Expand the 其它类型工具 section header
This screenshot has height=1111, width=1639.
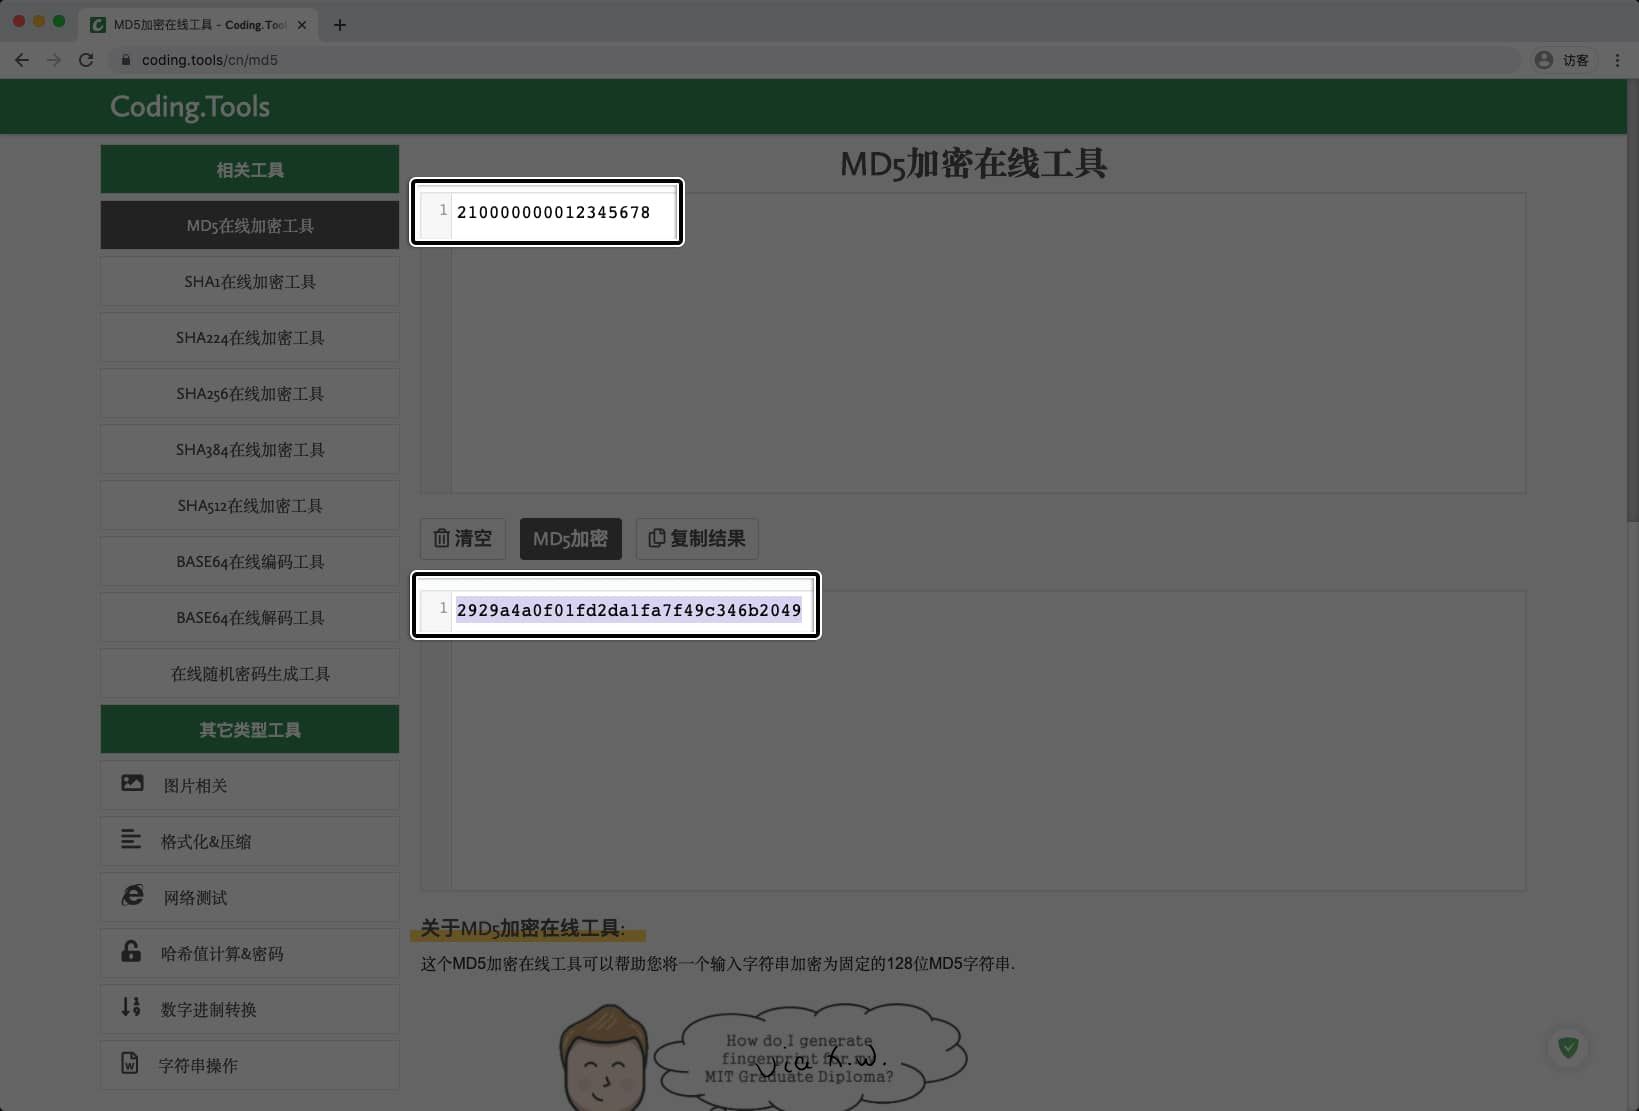point(249,729)
